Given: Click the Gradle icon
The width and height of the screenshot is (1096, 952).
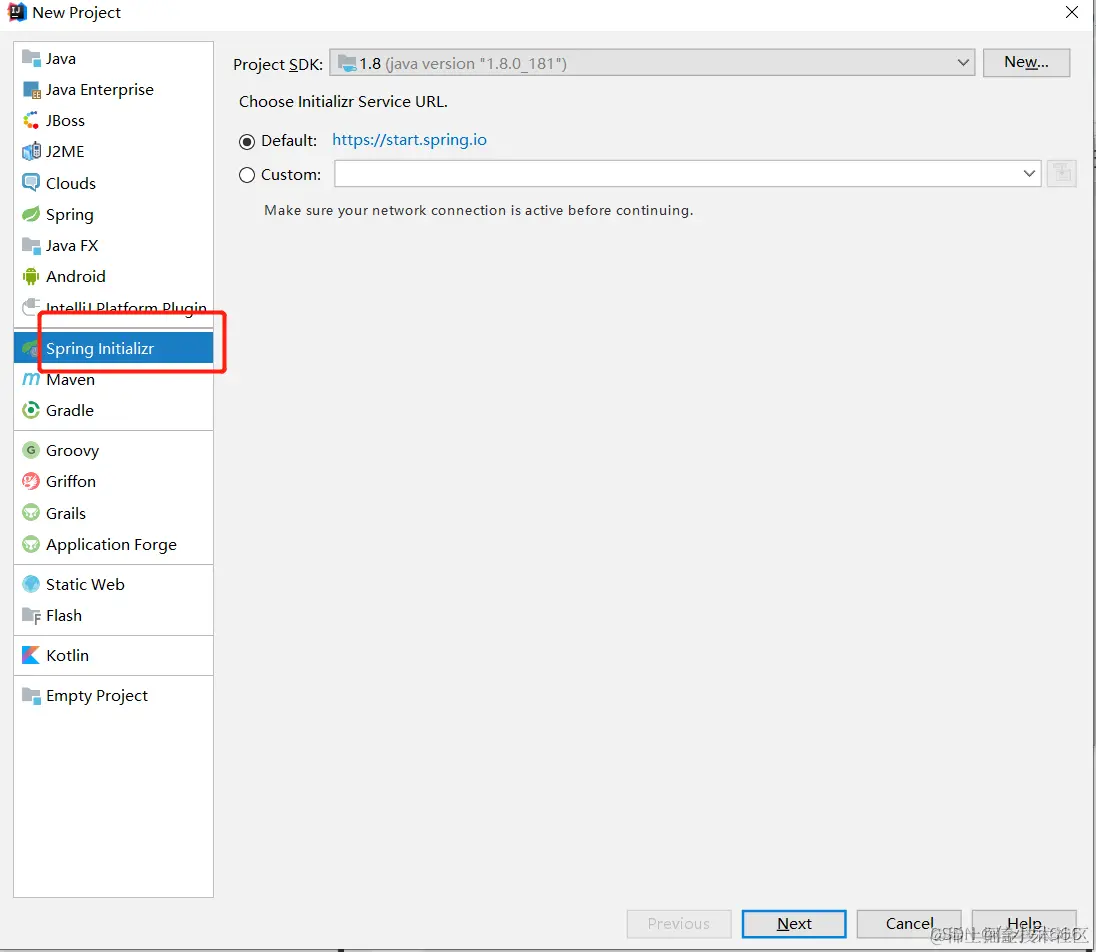Looking at the screenshot, I should (x=31, y=410).
